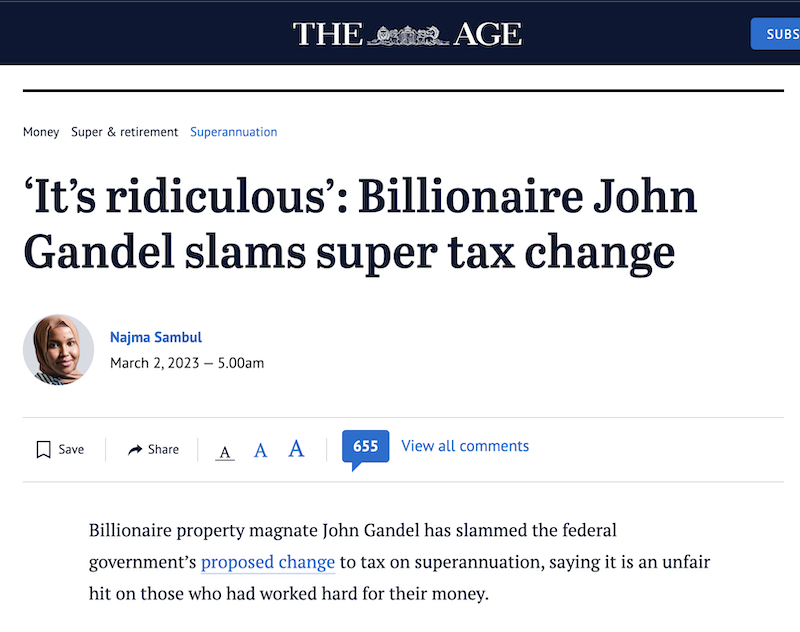Go to Super & retirement breadcrumb

(124, 132)
